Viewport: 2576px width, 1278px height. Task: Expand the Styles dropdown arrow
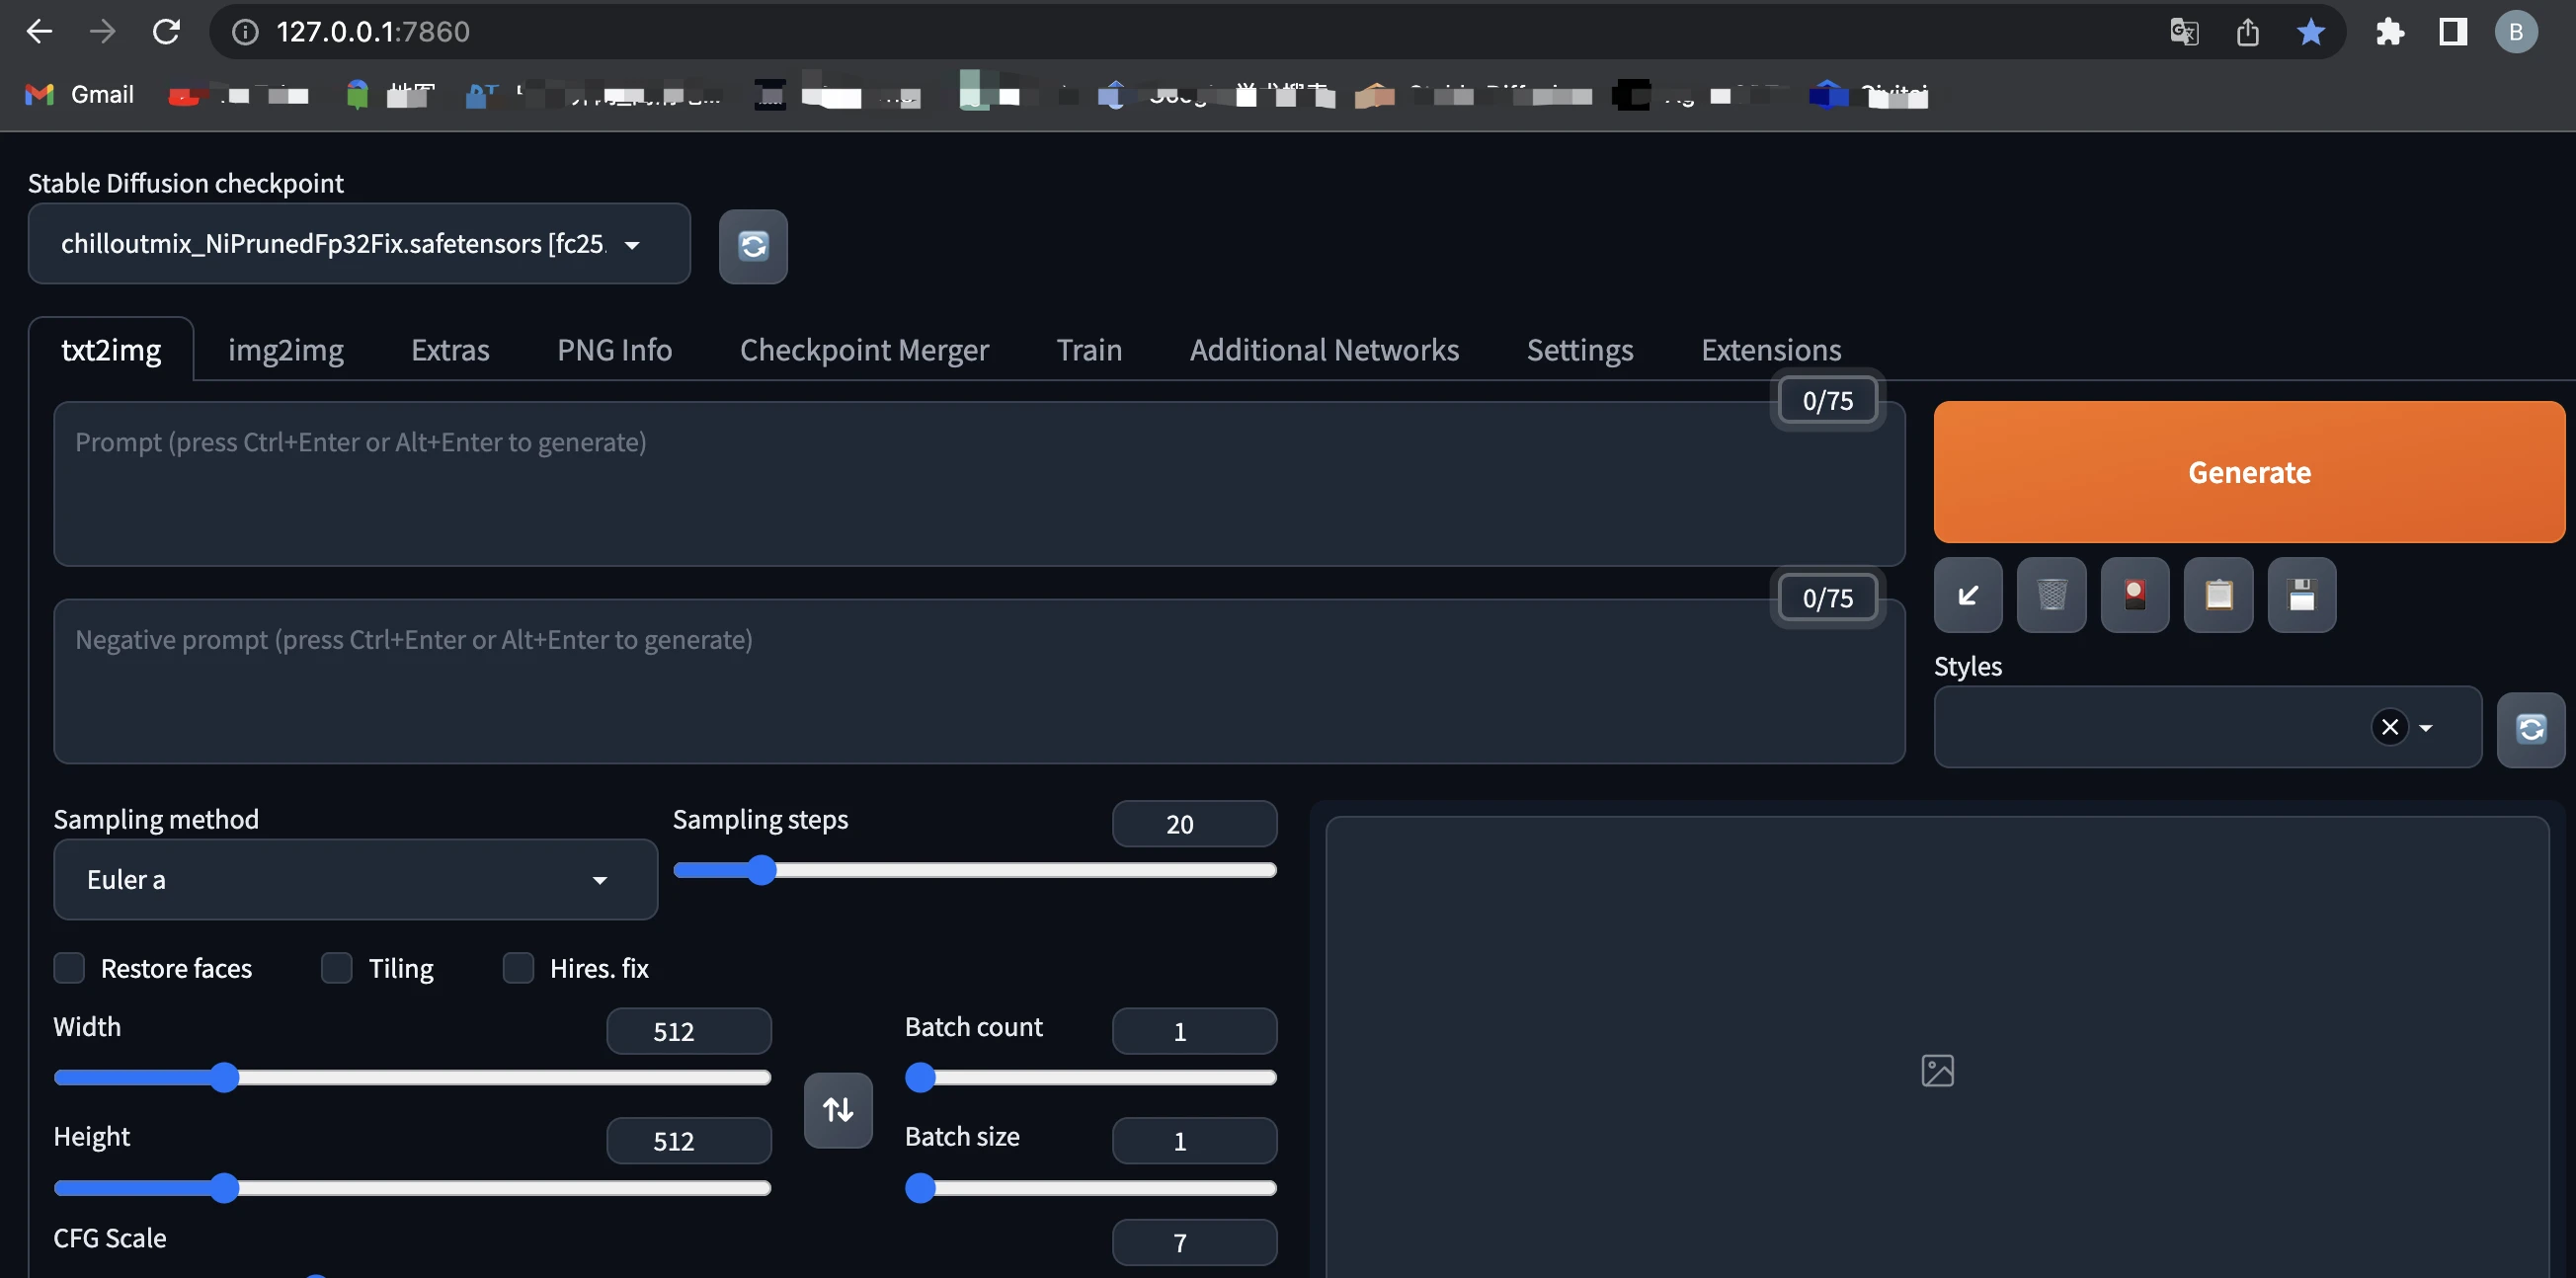[2425, 728]
